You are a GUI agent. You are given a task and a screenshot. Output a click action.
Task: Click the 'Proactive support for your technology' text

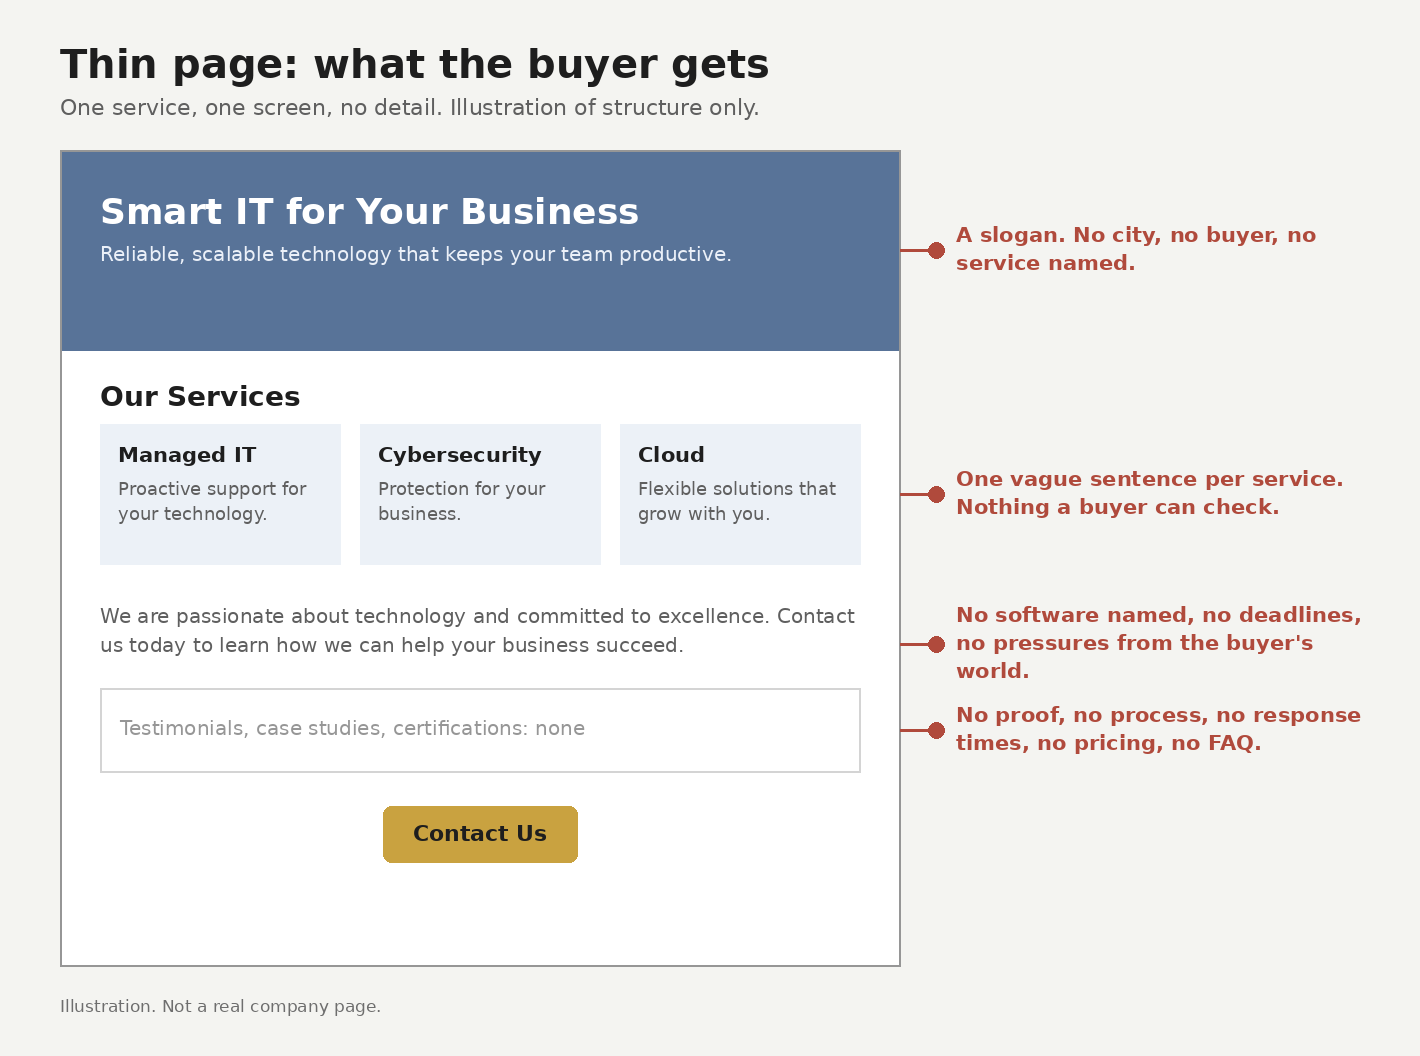[x=212, y=501]
